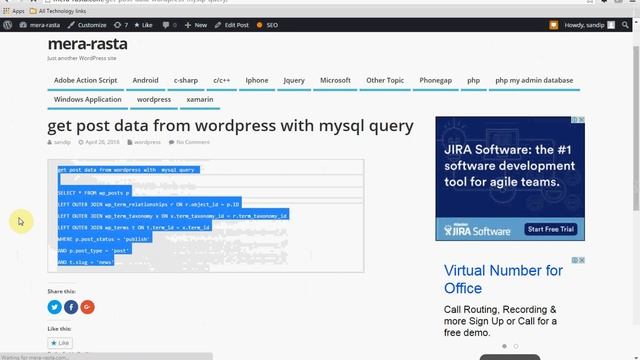Open the All Technology links bookmark folder
This screenshot has width=640, height=360.
coord(58,11)
